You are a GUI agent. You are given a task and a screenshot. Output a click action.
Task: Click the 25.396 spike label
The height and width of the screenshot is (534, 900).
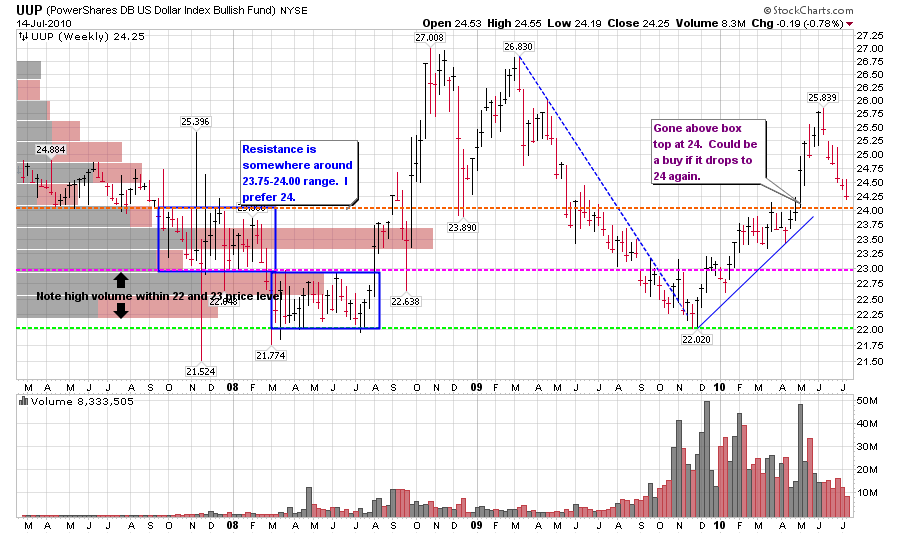click(x=195, y=122)
